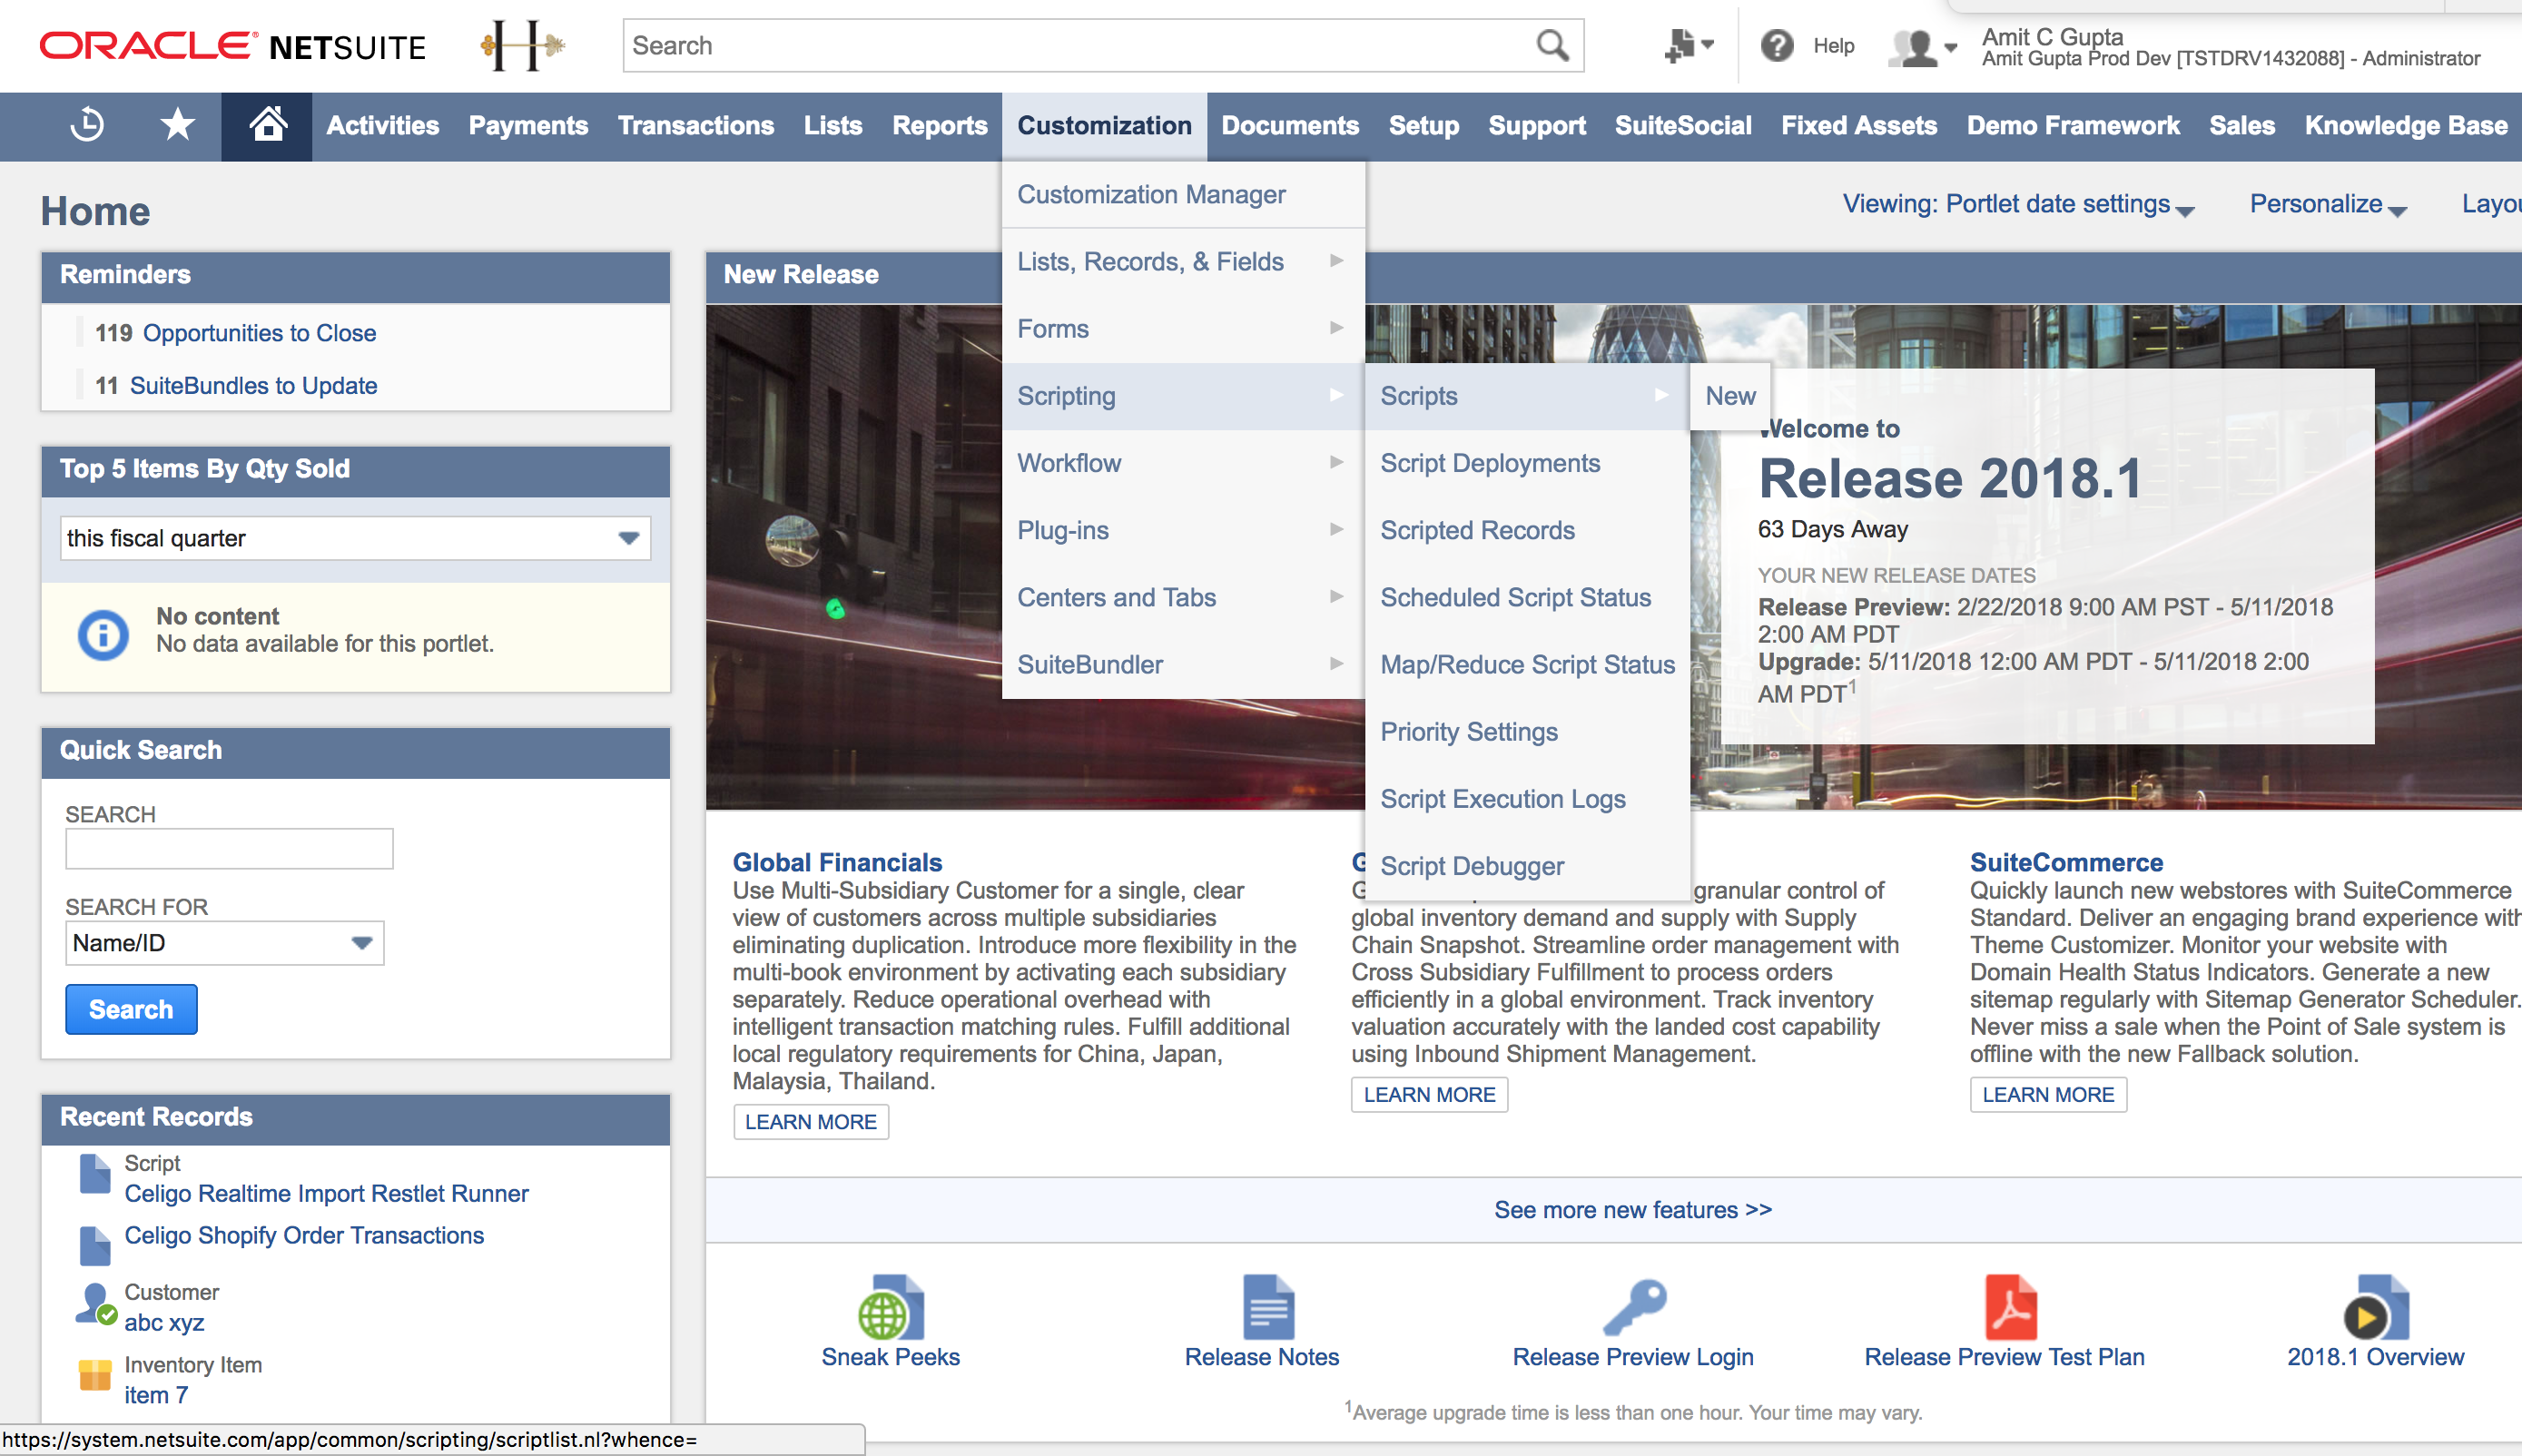Open the Release Notes document icon
The image size is (2522, 1456).
[x=1269, y=1307]
